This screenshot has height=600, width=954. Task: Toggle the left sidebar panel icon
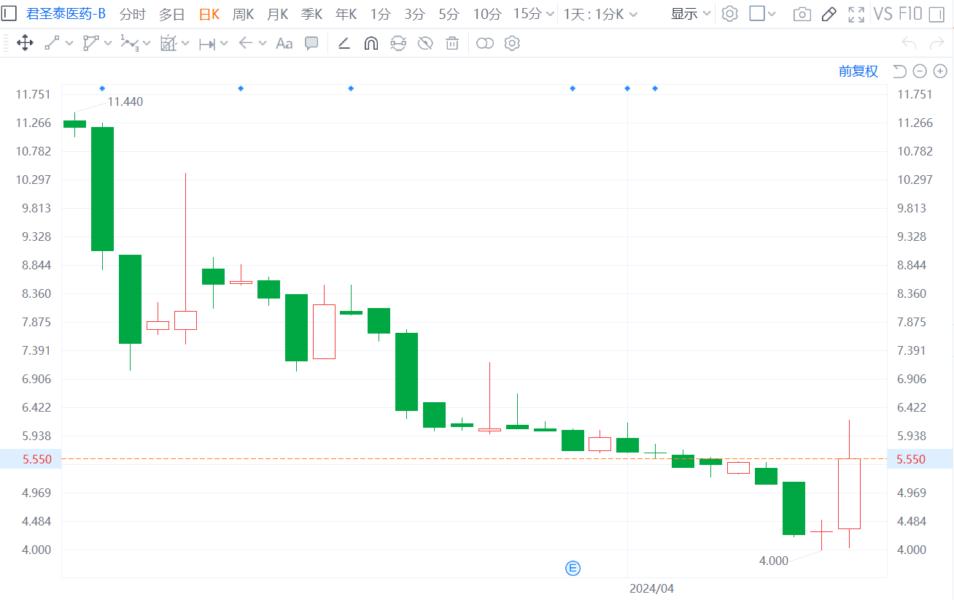click(x=9, y=13)
